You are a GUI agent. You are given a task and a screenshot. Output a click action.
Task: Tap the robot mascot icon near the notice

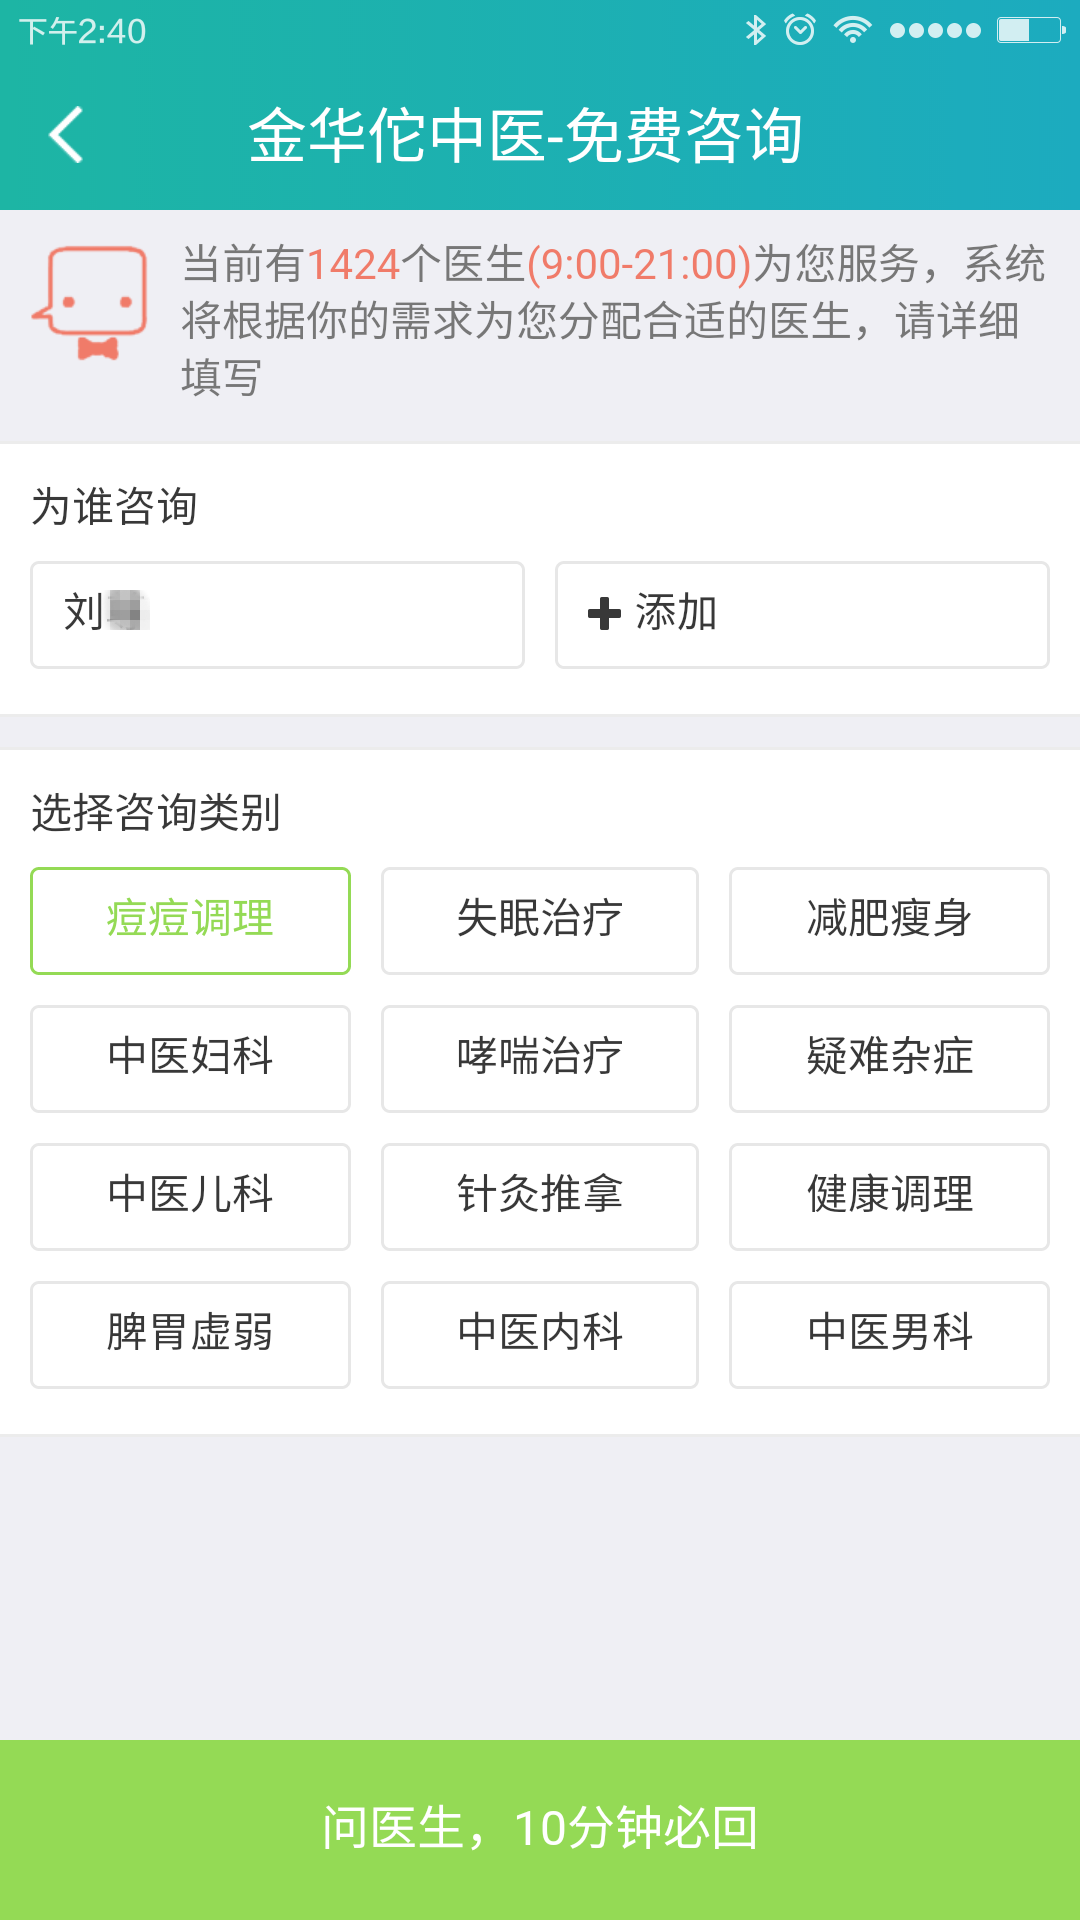point(95,300)
